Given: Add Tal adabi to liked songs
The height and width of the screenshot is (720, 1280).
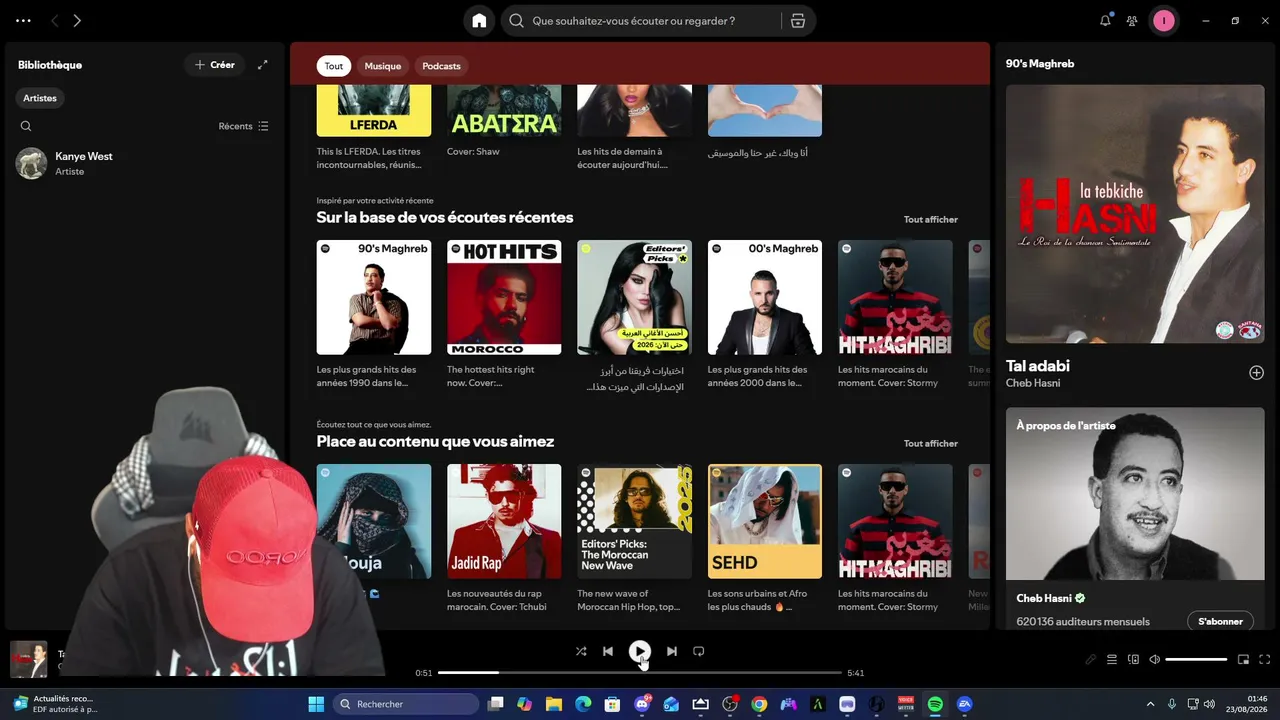Looking at the screenshot, I should pos(1257,373).
